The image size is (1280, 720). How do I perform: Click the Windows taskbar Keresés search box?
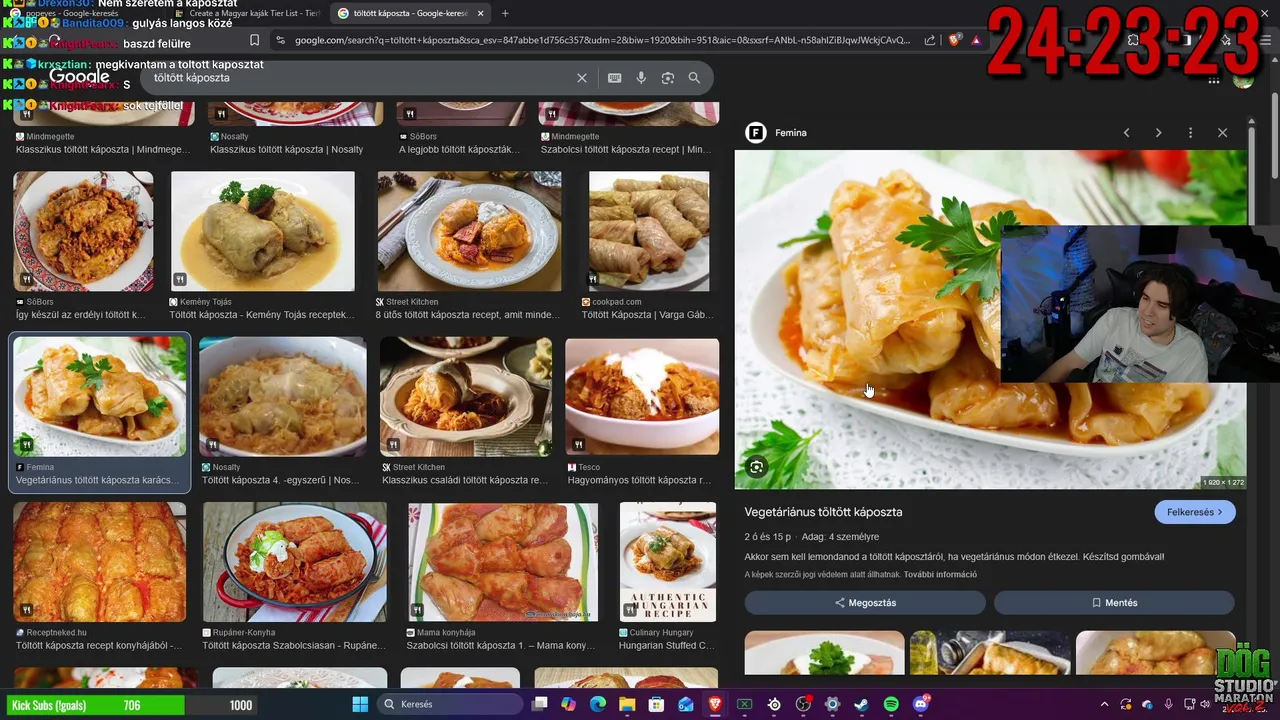(450, 704)
